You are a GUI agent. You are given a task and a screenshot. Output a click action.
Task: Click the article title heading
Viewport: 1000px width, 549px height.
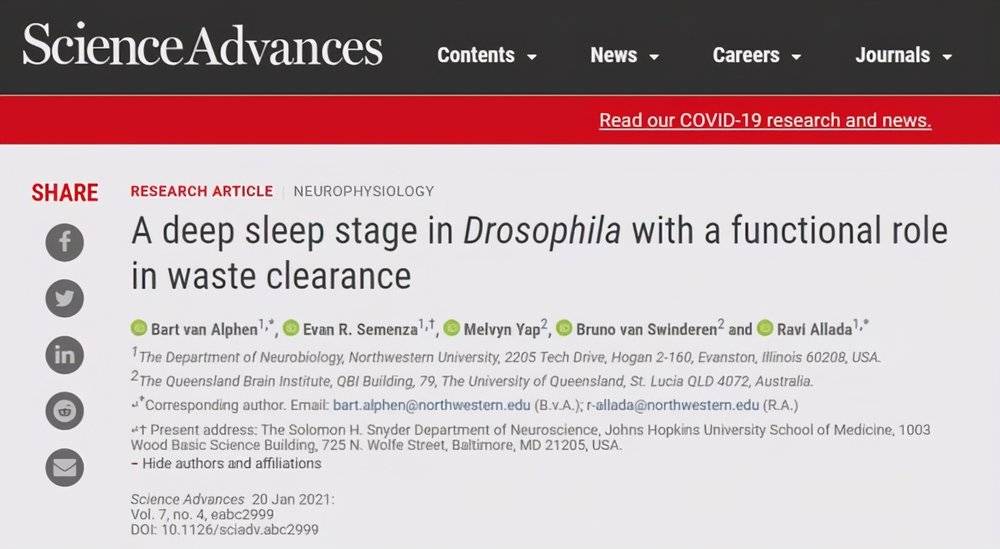point(540,253)
